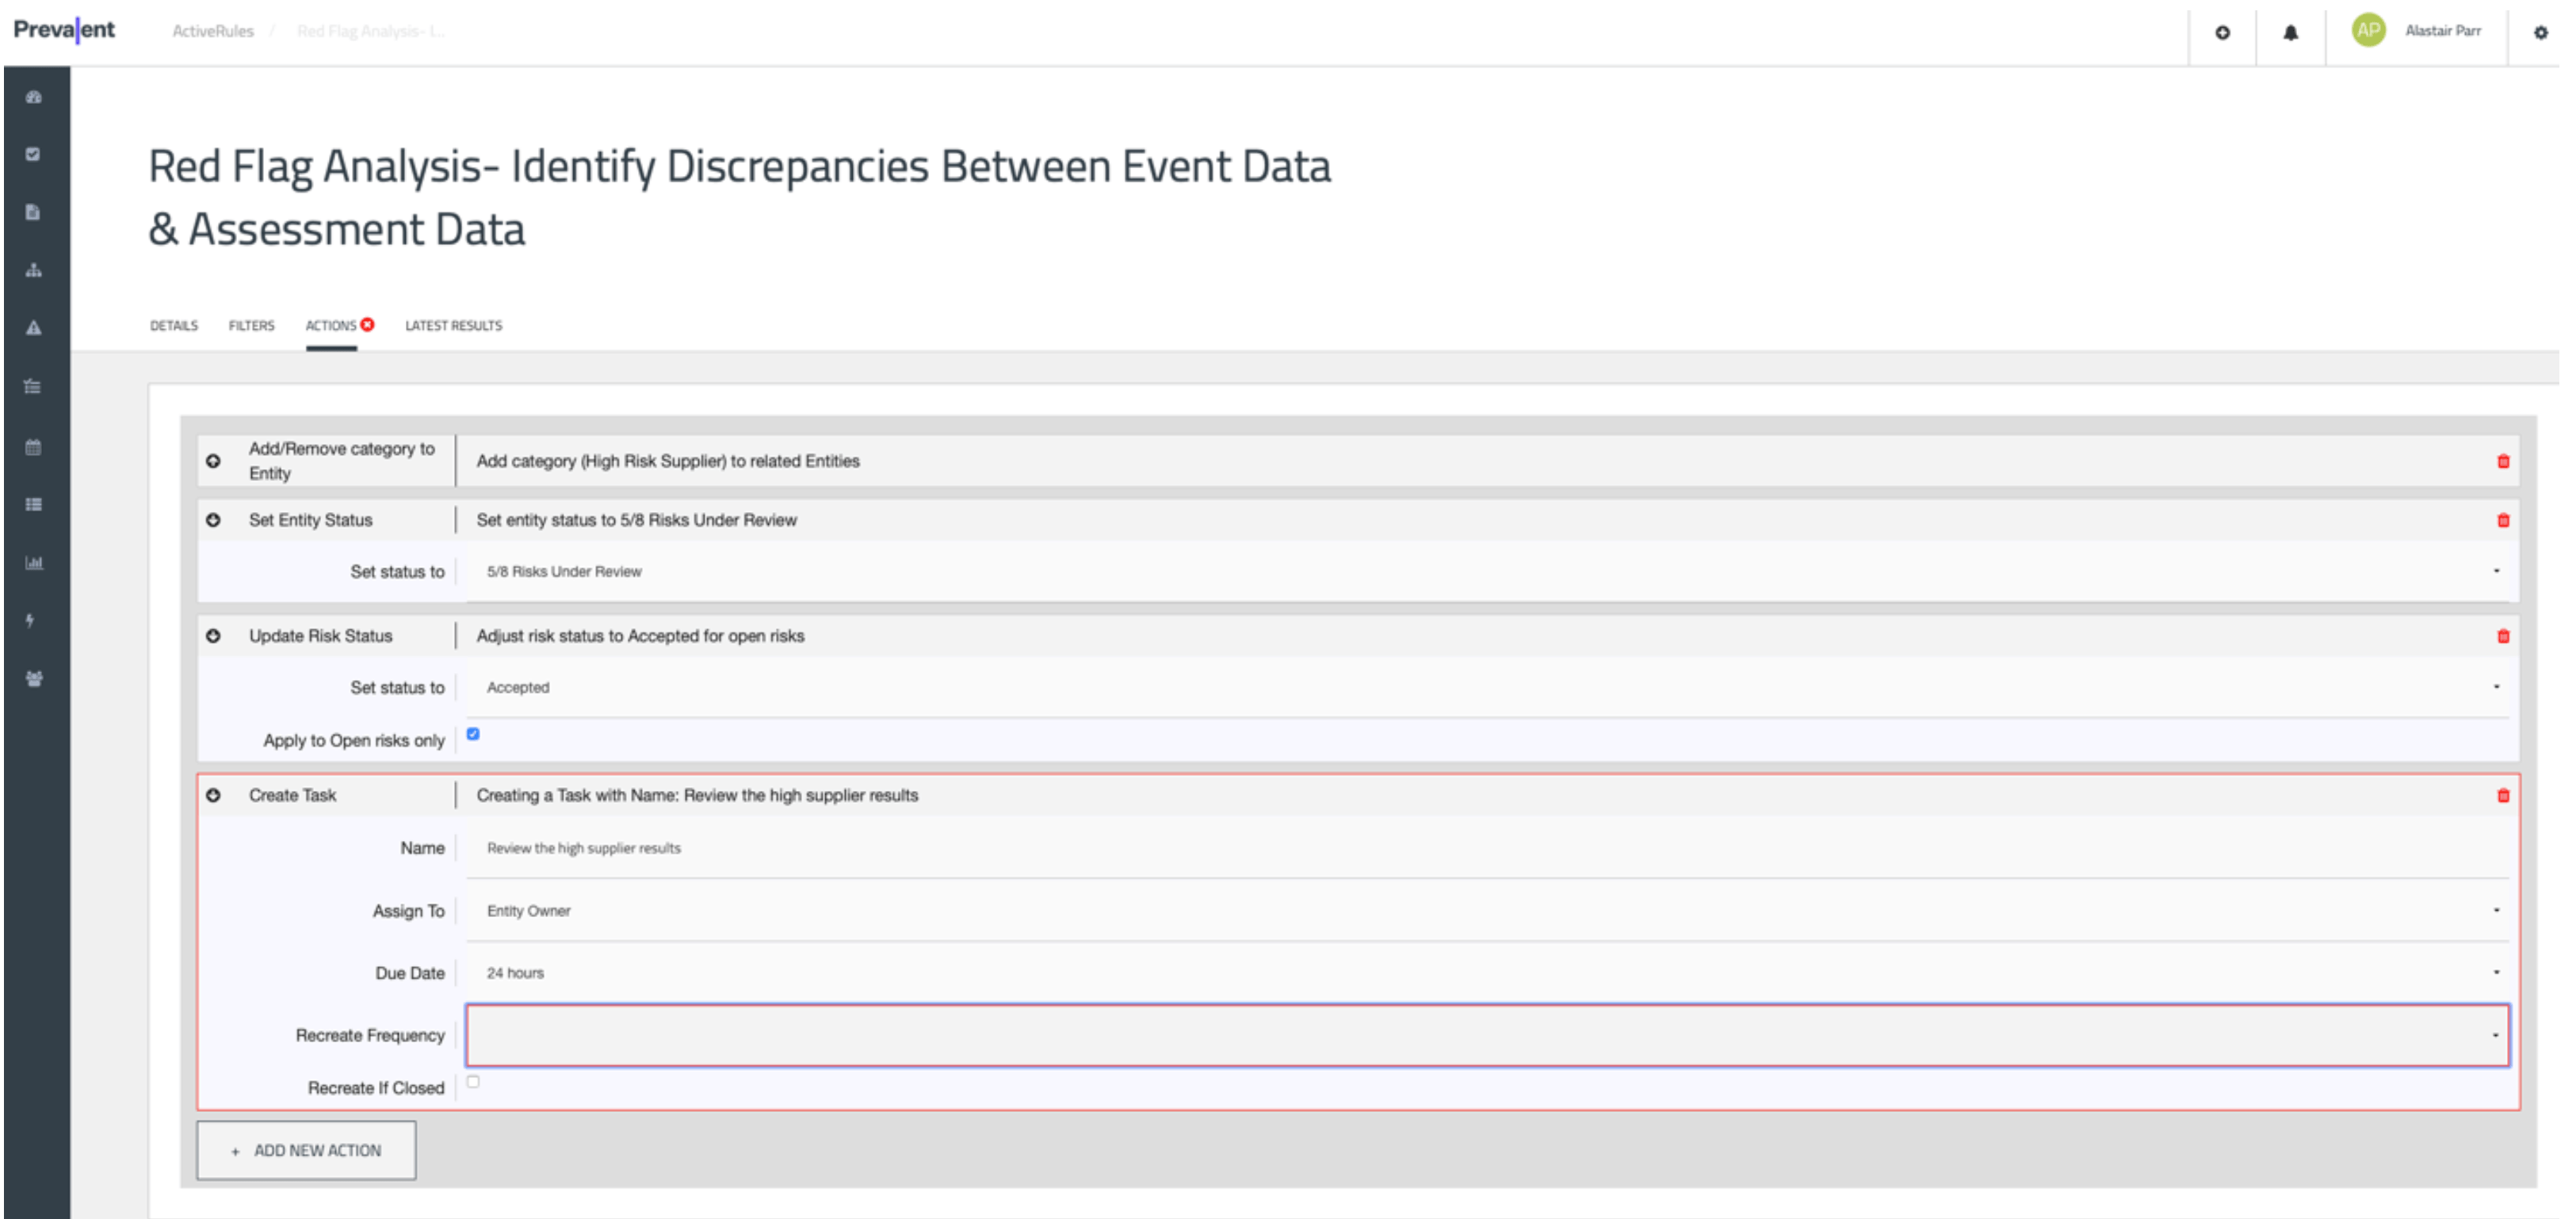Open the lightning bolt rules icon
The width and height of the screenshot is (2576, 1219).
30,620
